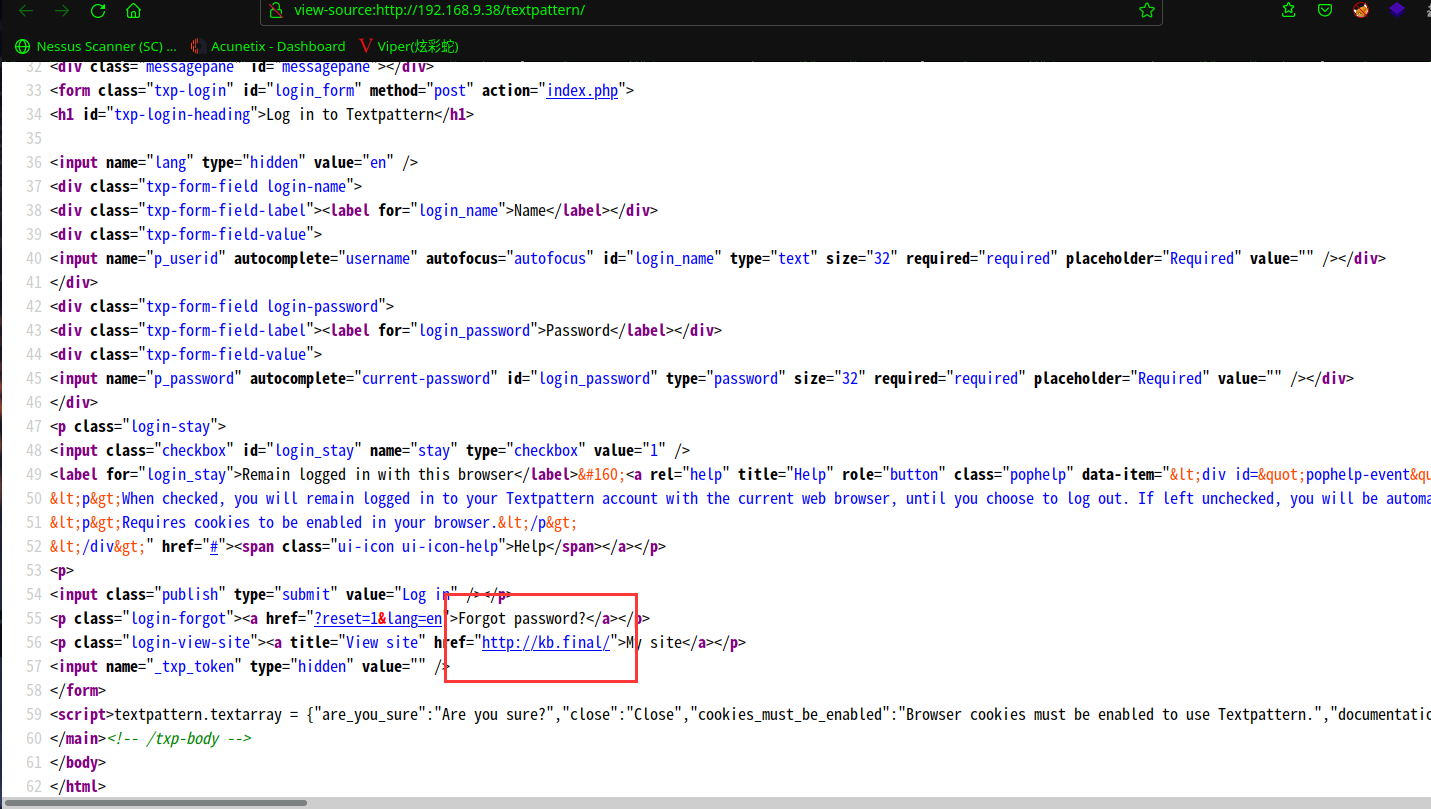
Task: Click the "Forgot password?" text on line 55
Action: [522, 619]
